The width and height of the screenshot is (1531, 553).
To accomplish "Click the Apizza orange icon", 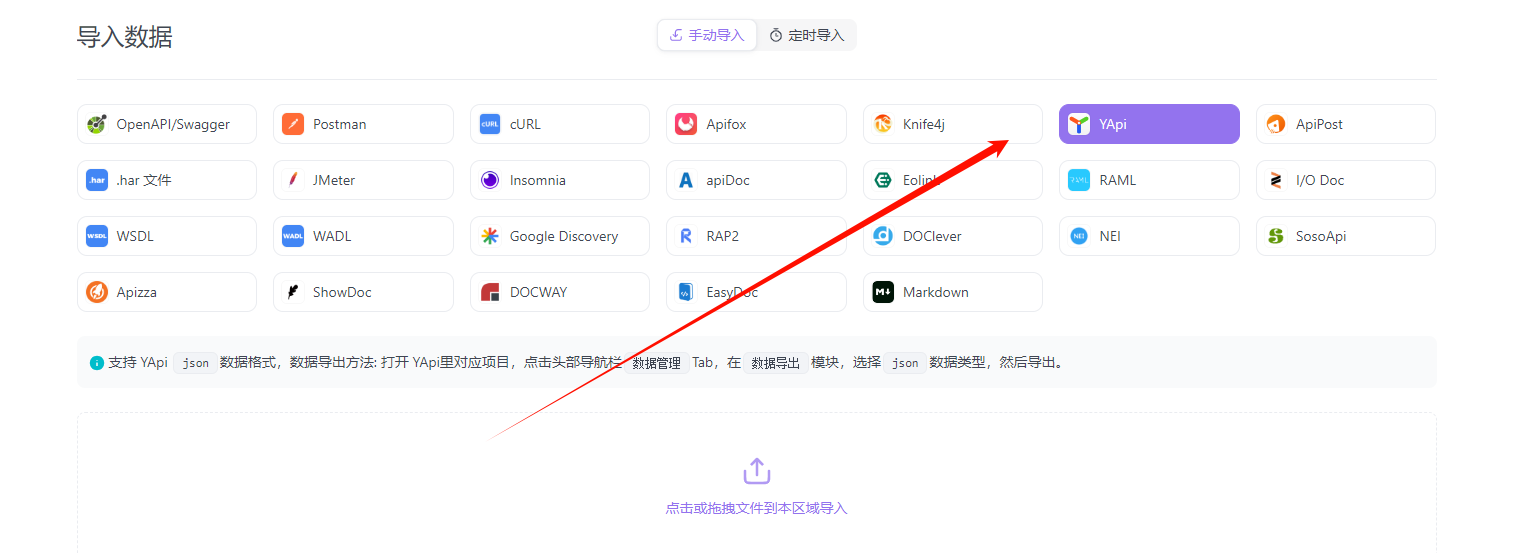I will tap(97, 292).
